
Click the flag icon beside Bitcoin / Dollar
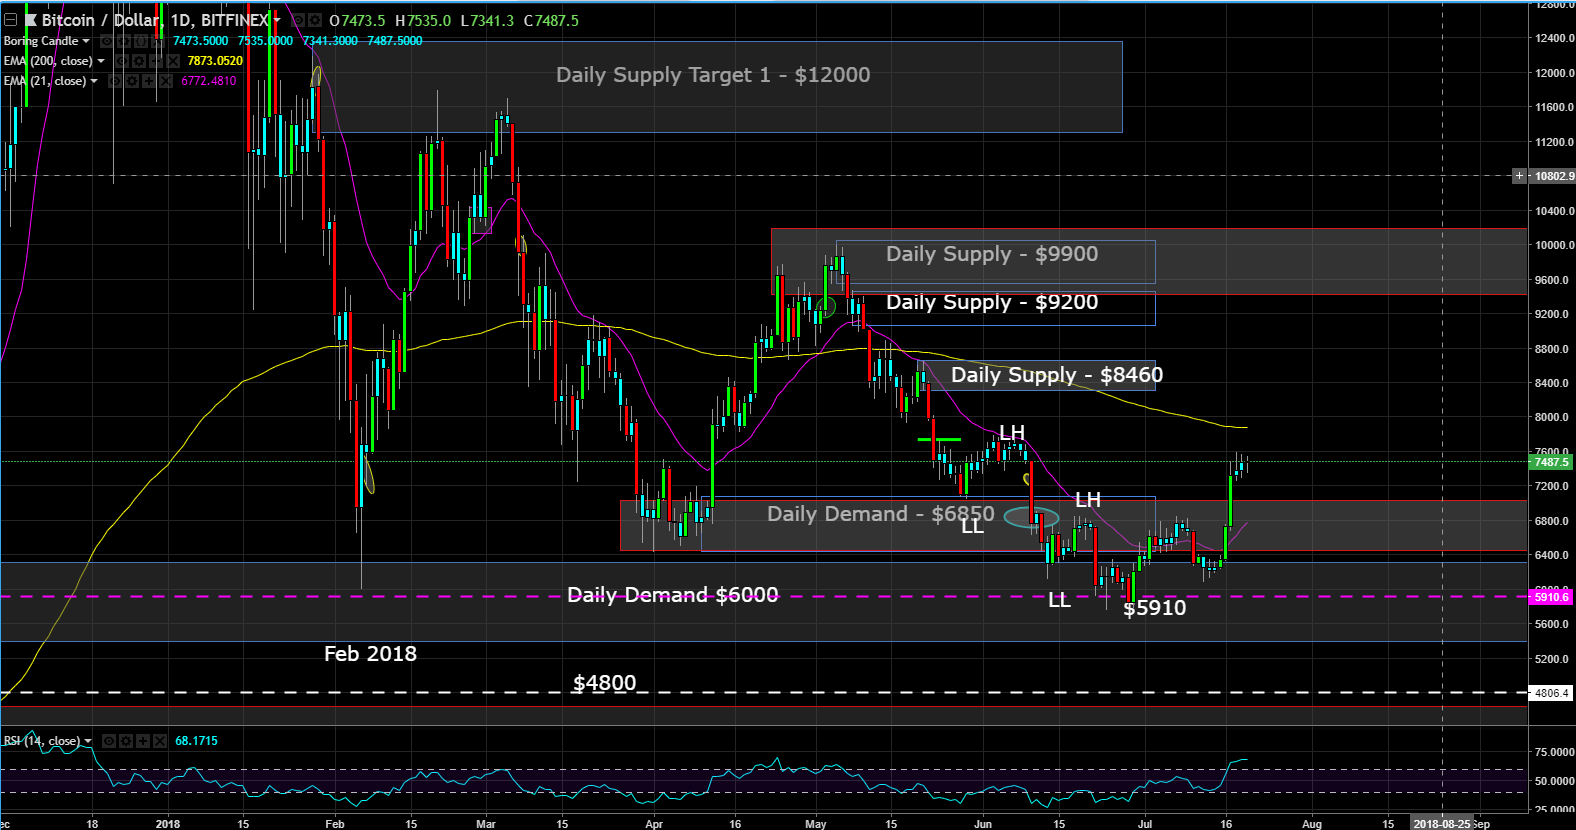[x=31, y=20]
